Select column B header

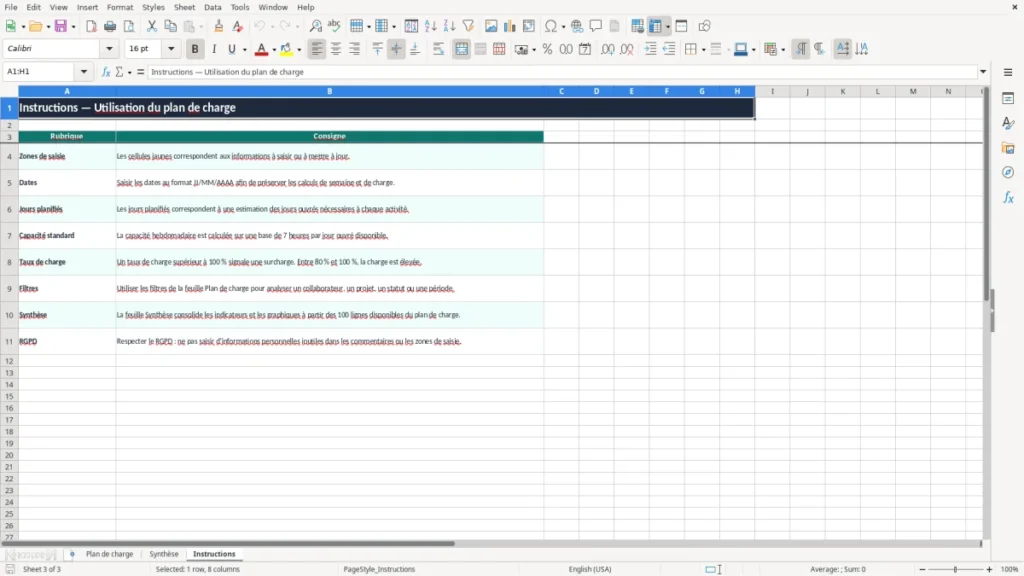click(329, 91)
